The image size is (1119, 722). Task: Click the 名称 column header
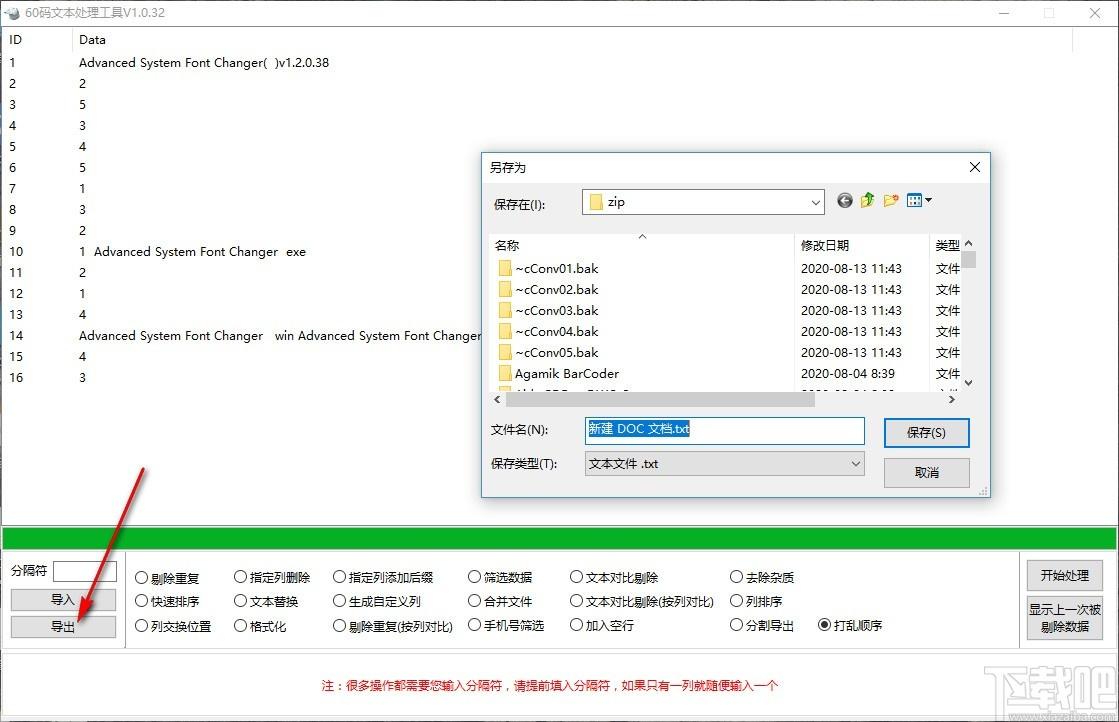click(x=506, y=245)
